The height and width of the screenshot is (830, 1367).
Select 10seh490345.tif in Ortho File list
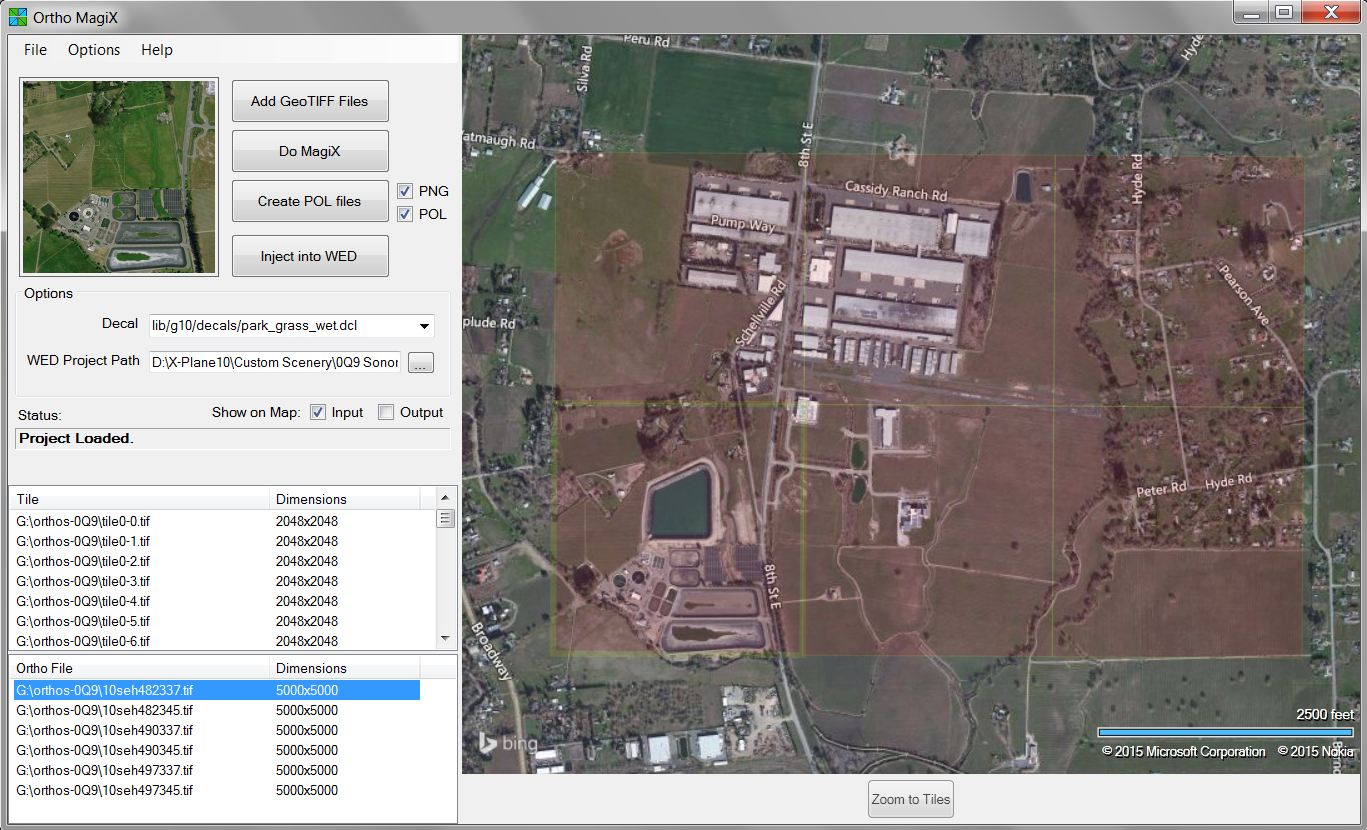click(x=105, y=750)
